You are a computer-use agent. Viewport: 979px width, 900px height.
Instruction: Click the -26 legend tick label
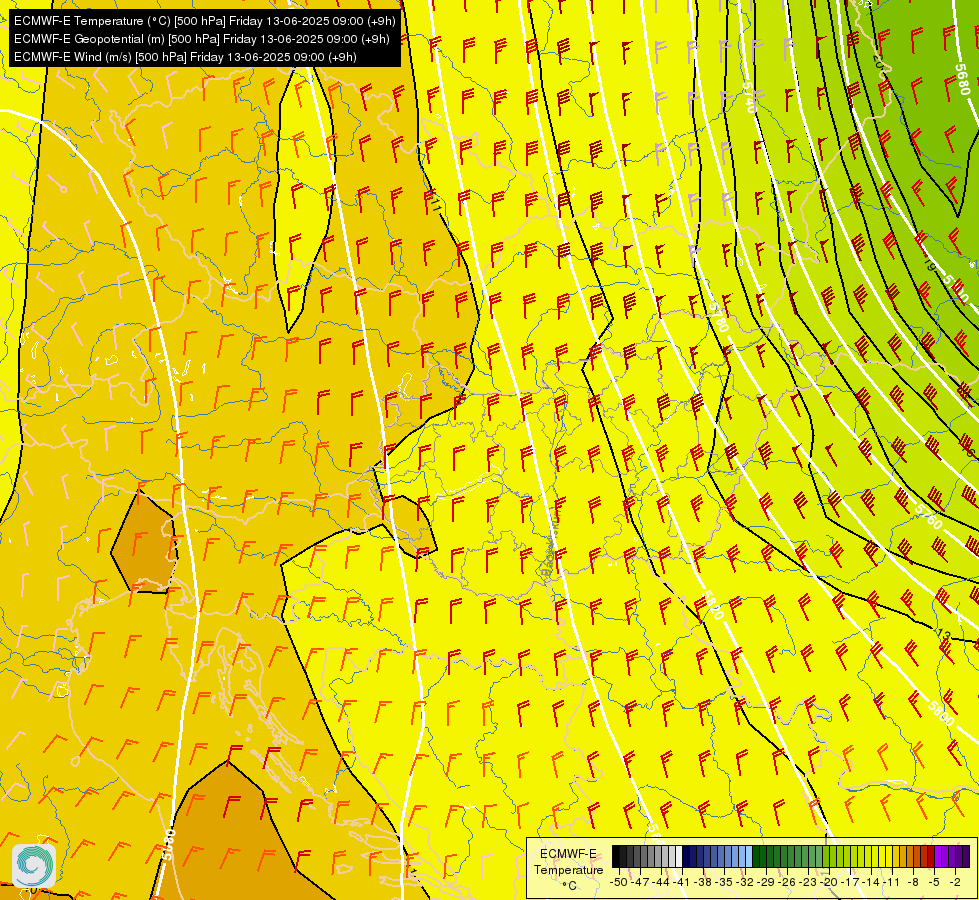(x=787, y=882)
